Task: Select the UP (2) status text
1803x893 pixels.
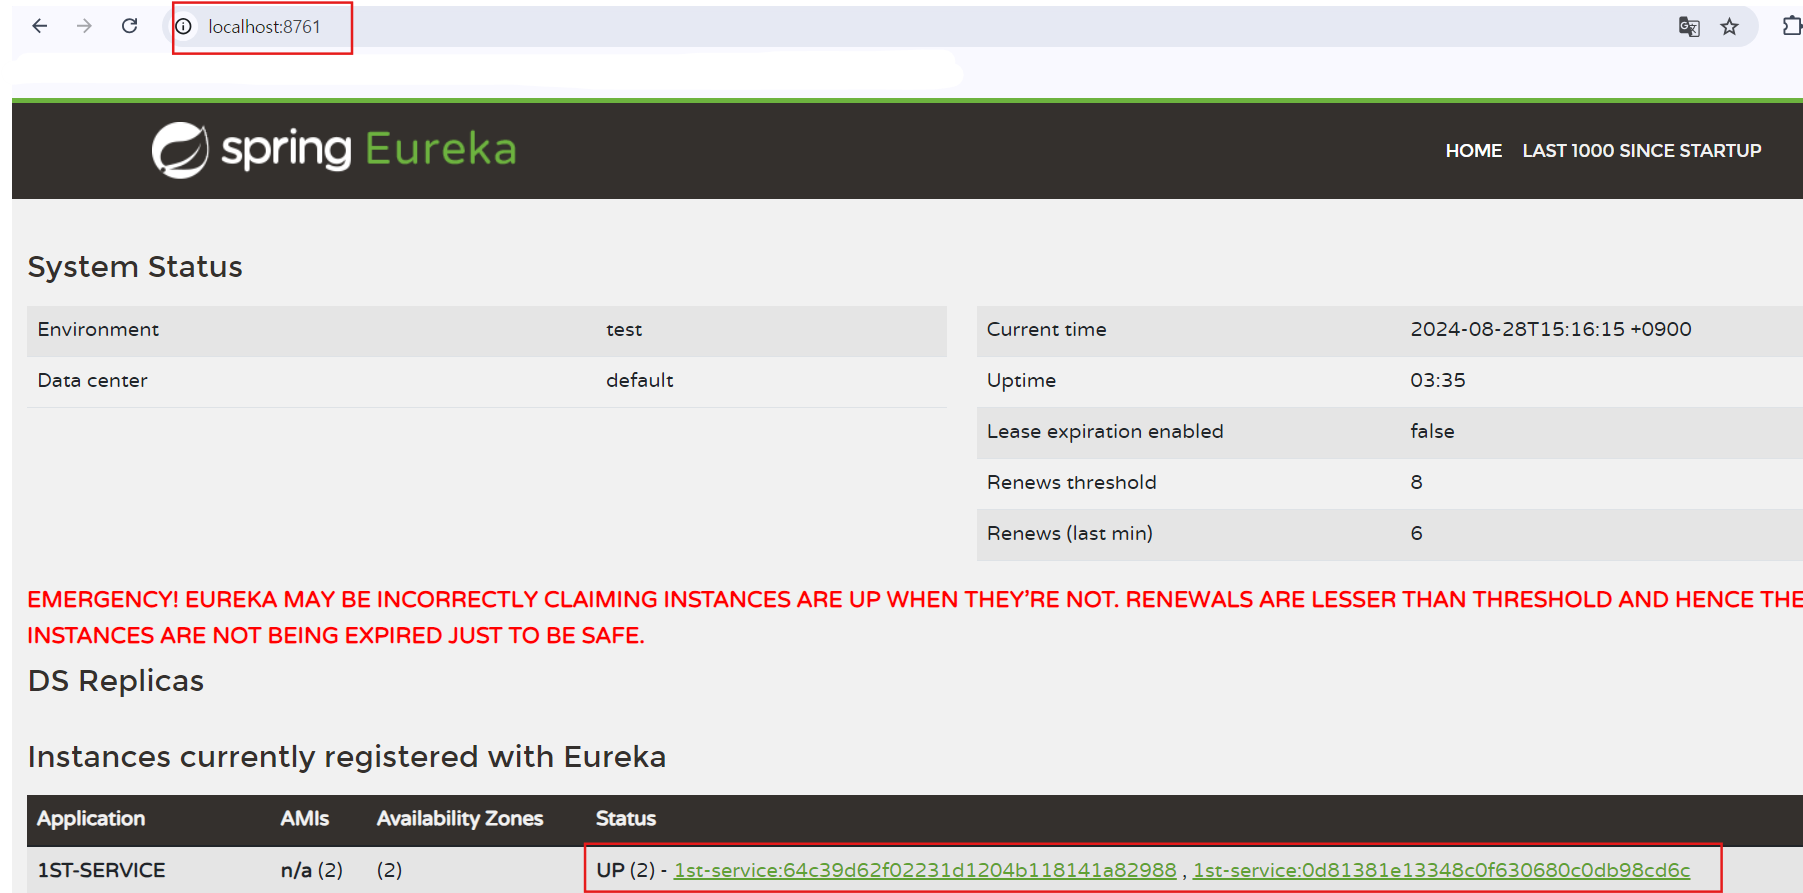Action: [x=625, y=871]
